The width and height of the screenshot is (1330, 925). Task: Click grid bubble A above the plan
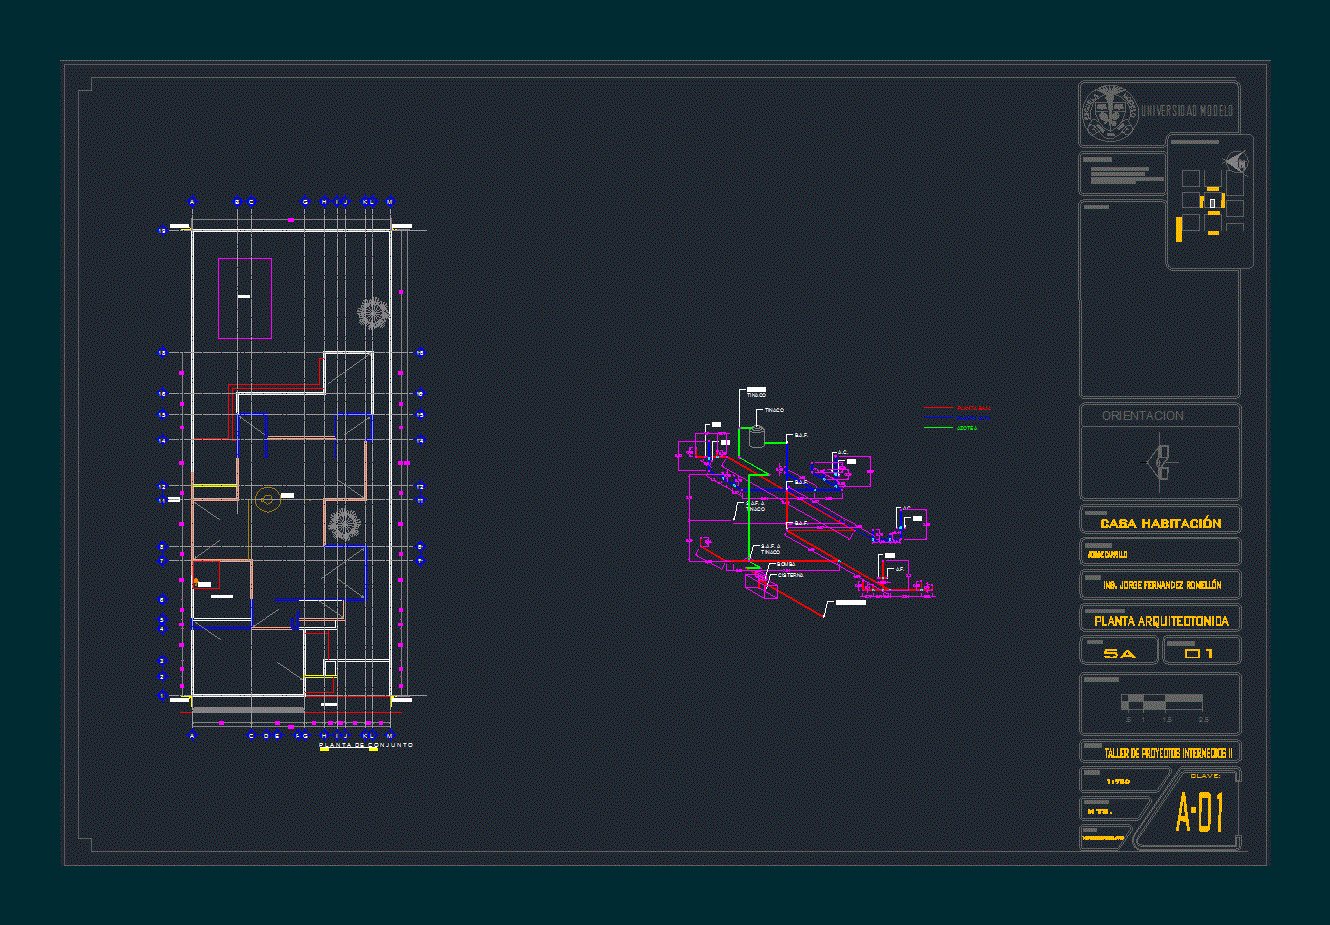pos(192,202)
